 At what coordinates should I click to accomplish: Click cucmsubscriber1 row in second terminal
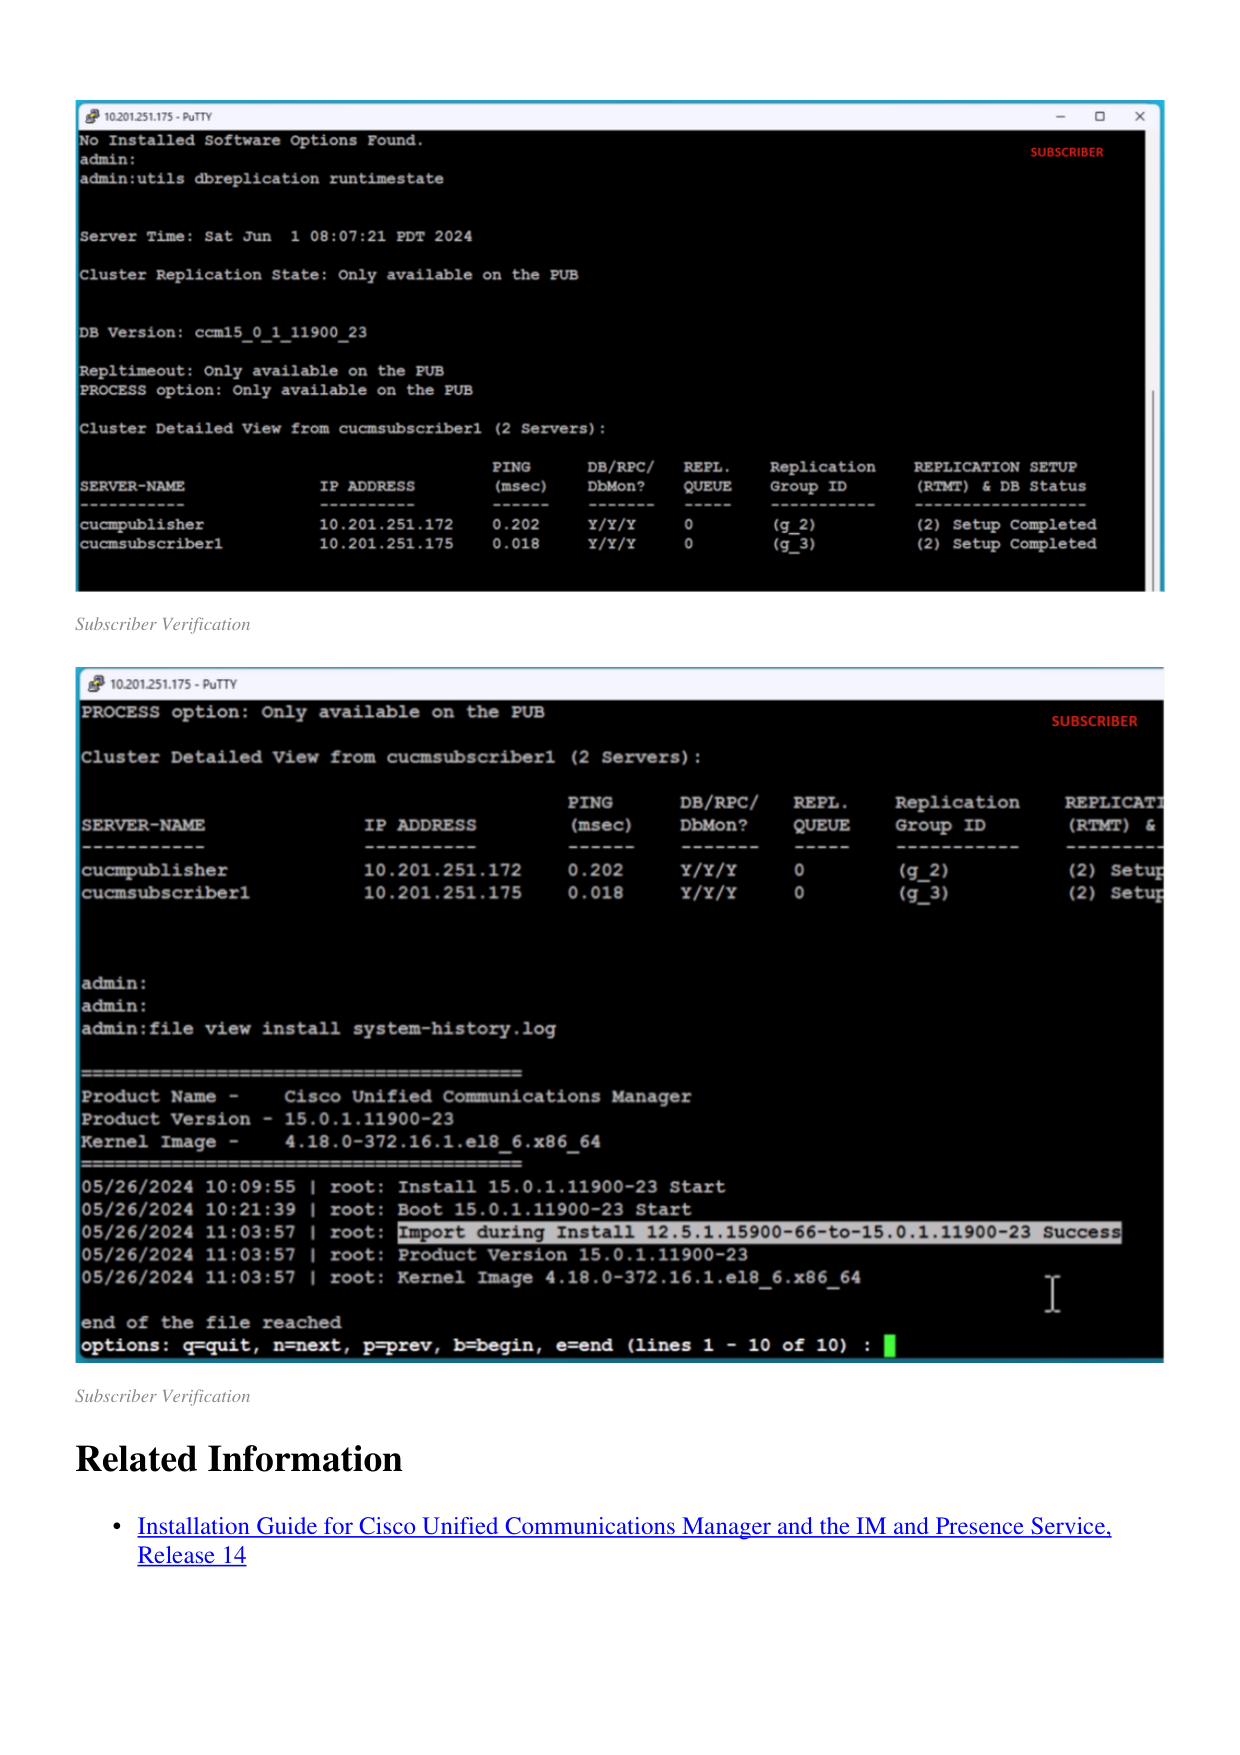622,893
